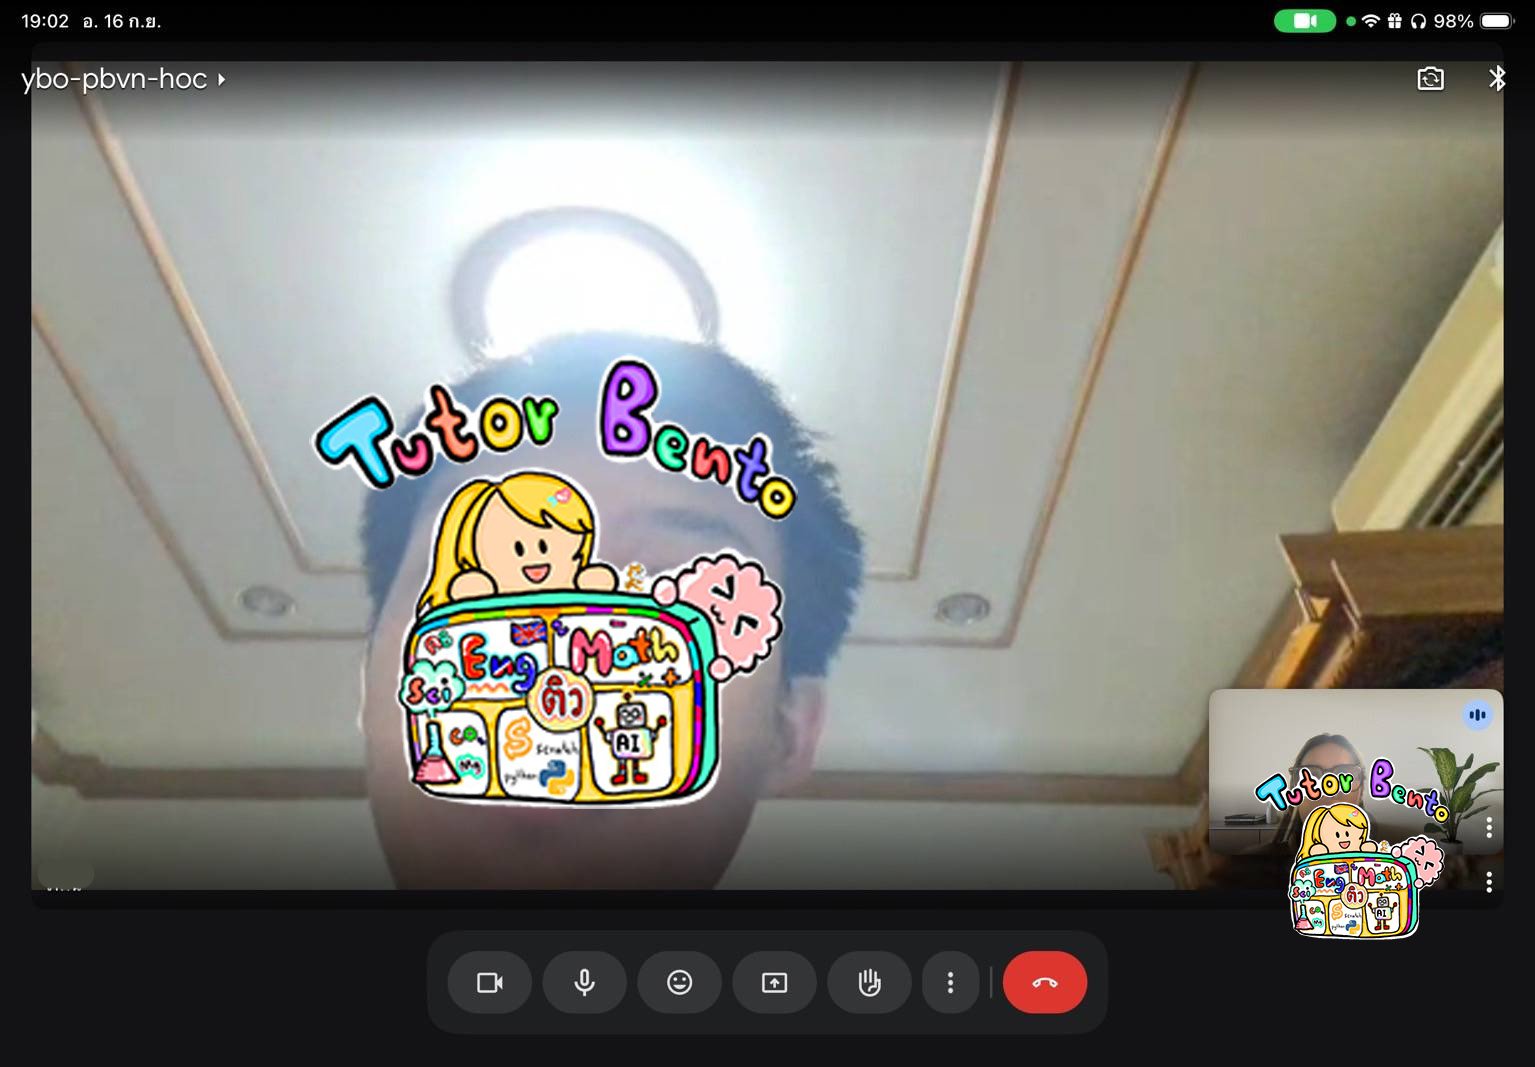Open options menu inside the self-view thumbnail
Image resolution: width=1535 pixels, height=1067 pixels.
(x=1489, y=827)
